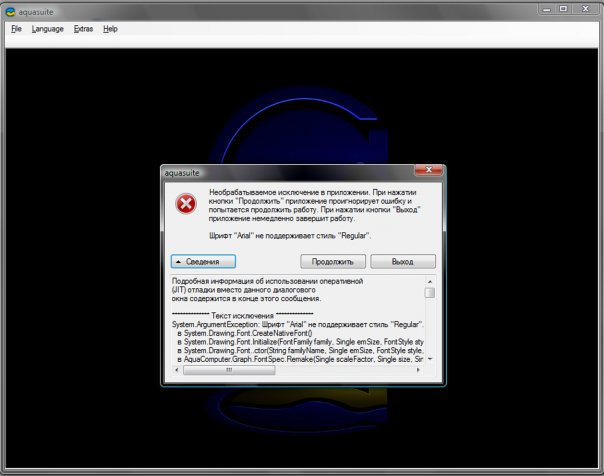Viewport: 604px width, 476px height.
Task: Click the System.ArgumentException line in details
Action: [x=297, y=324]
